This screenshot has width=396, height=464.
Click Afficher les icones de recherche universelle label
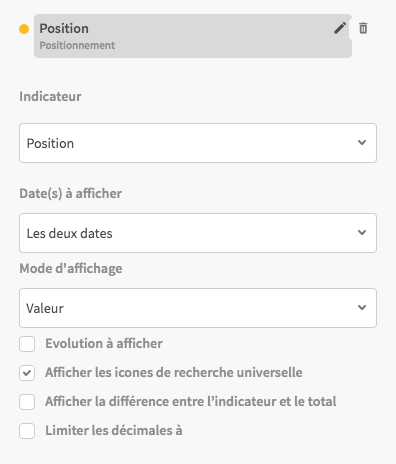click(x=174, y=372)
